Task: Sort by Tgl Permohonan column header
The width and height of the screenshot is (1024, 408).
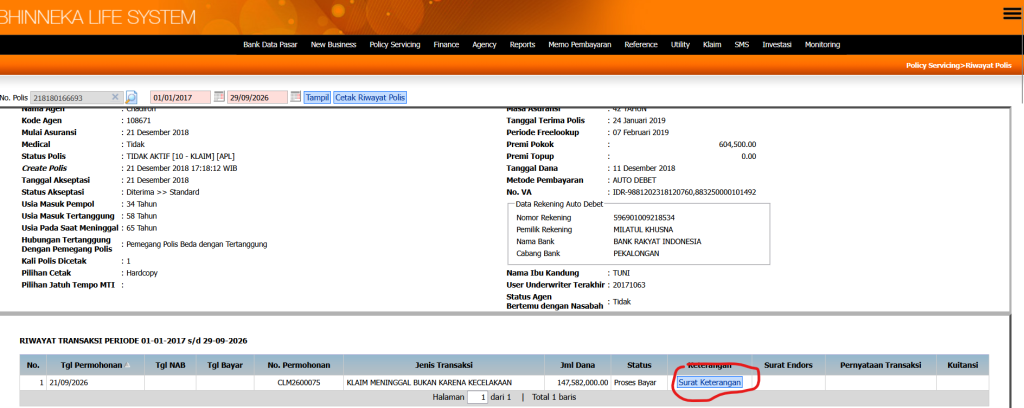Action: (x=95, y=365)
